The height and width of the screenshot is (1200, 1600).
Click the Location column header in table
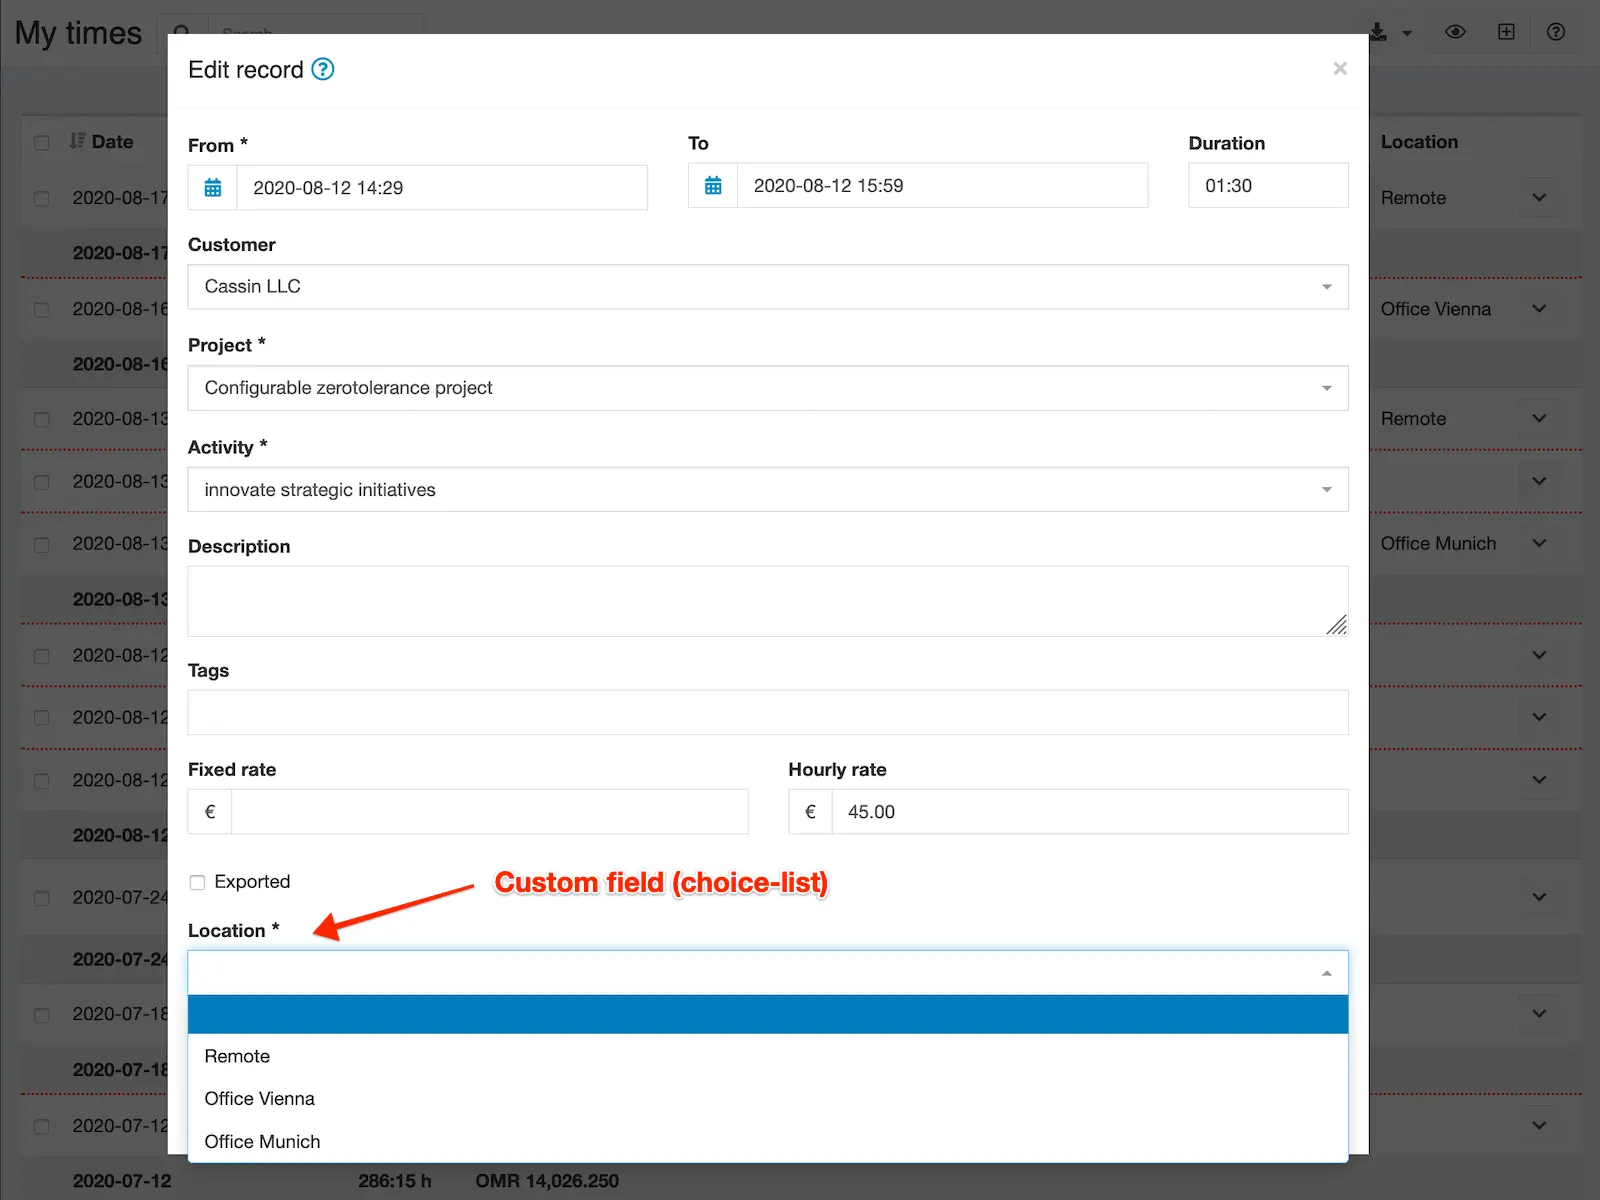pyautogui.click(x=1419, y=142)
